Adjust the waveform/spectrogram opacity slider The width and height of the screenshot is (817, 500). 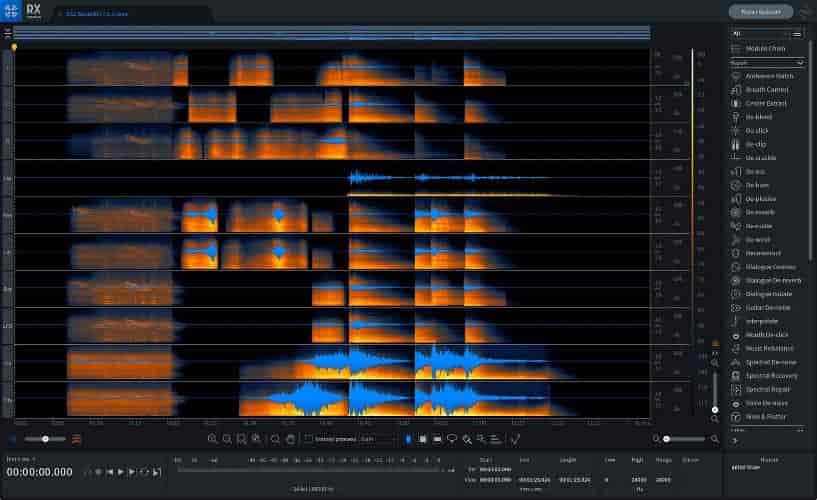click(45, 439)
